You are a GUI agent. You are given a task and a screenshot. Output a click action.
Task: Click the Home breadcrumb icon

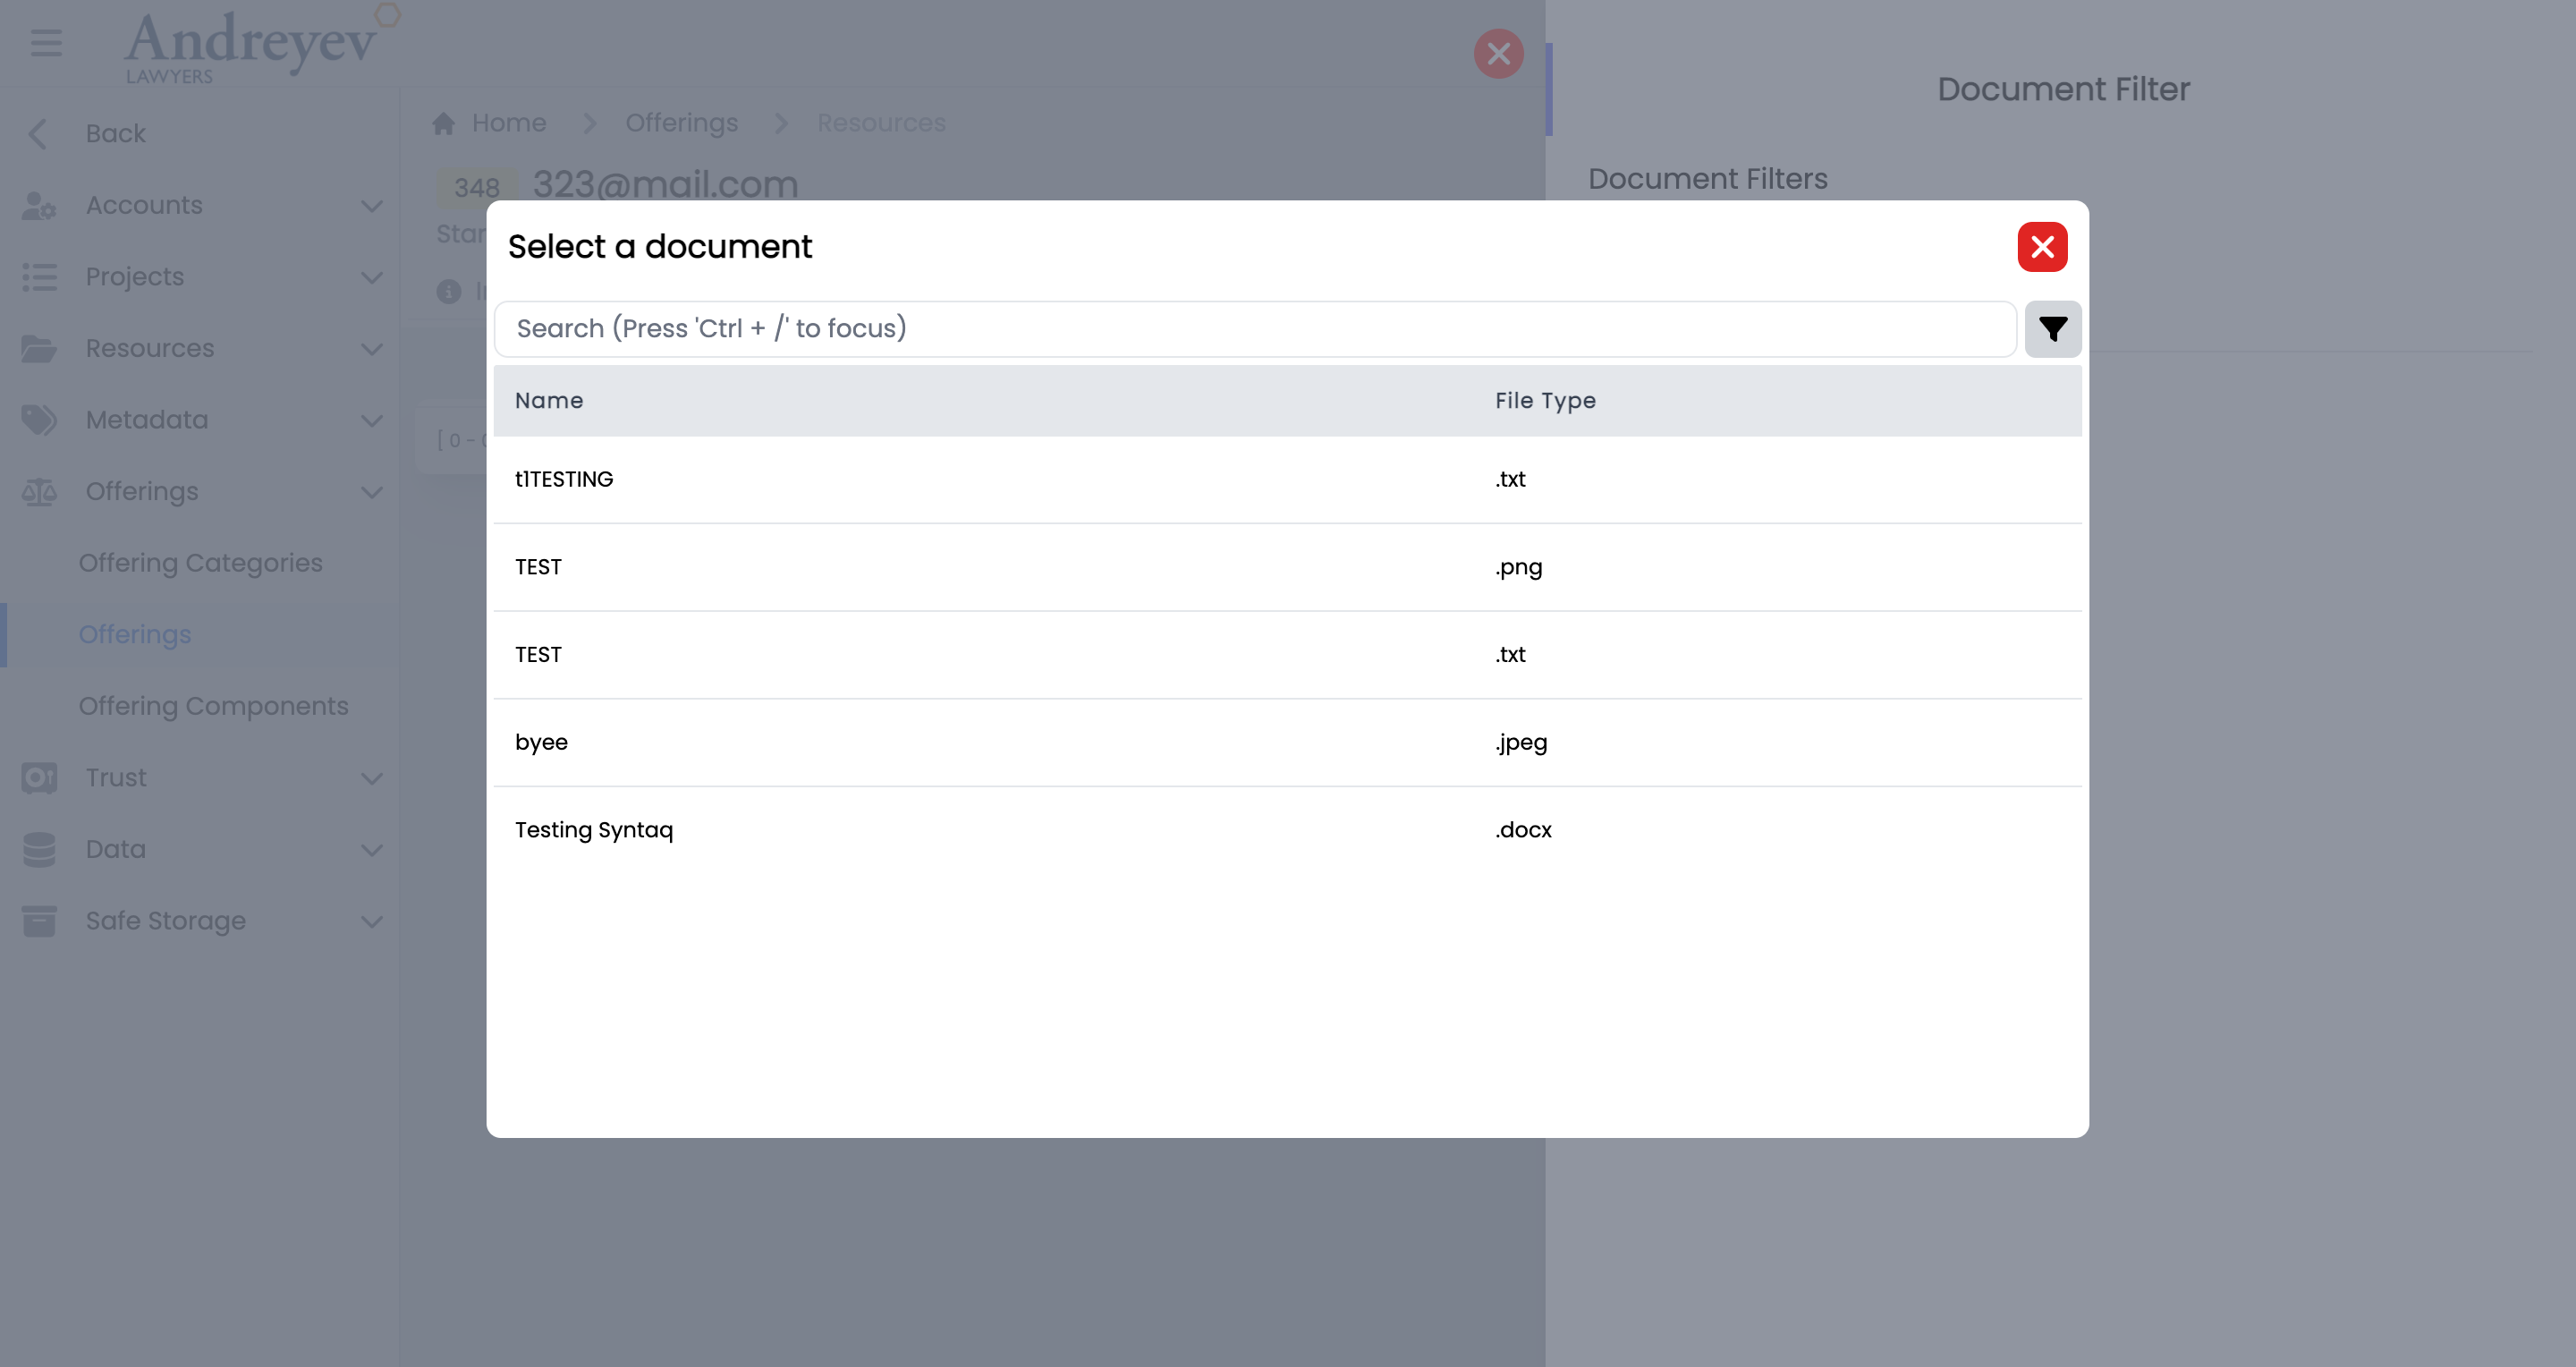click(444, 123)
